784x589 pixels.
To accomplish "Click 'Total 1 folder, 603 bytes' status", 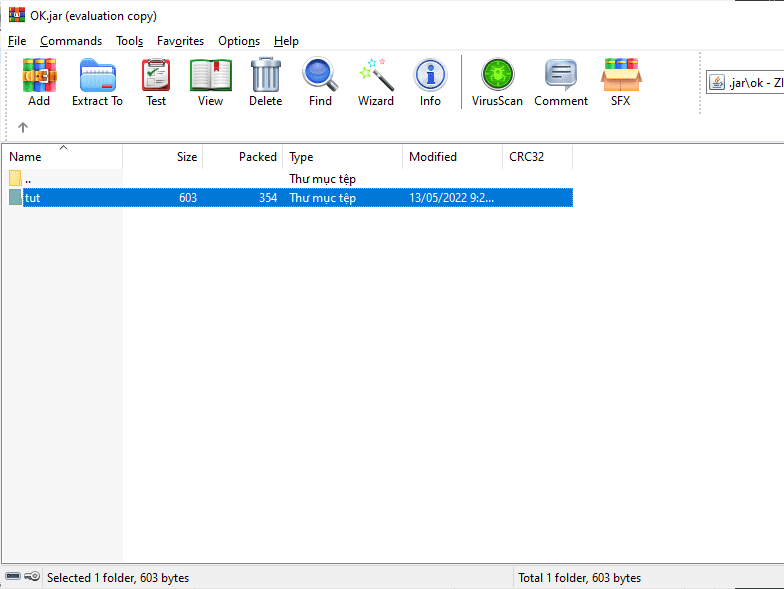I will click(580, 578).
